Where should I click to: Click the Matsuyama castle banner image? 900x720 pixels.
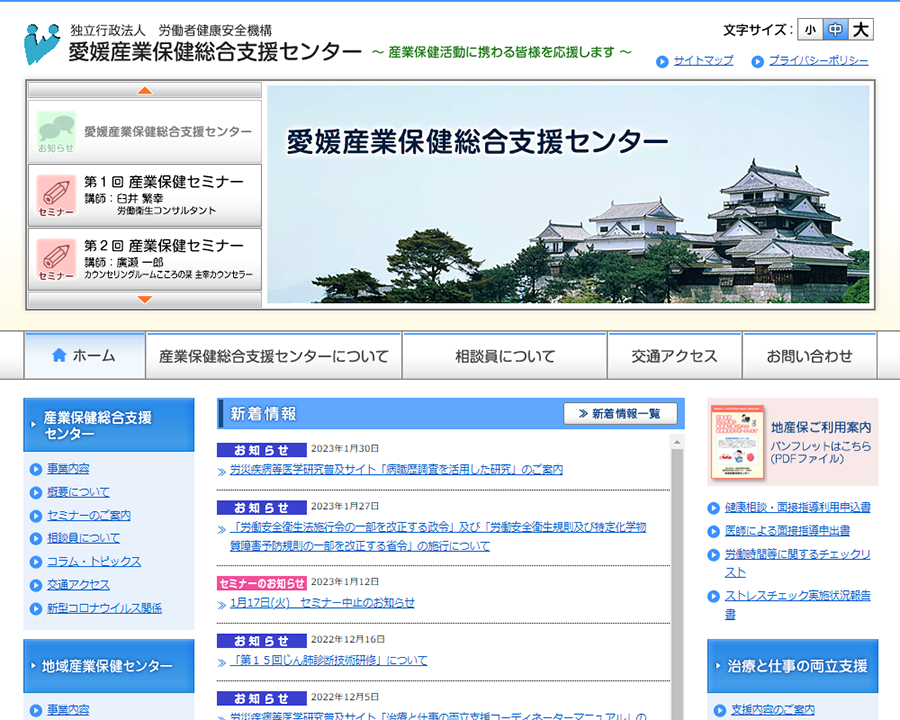coord(568,194)
